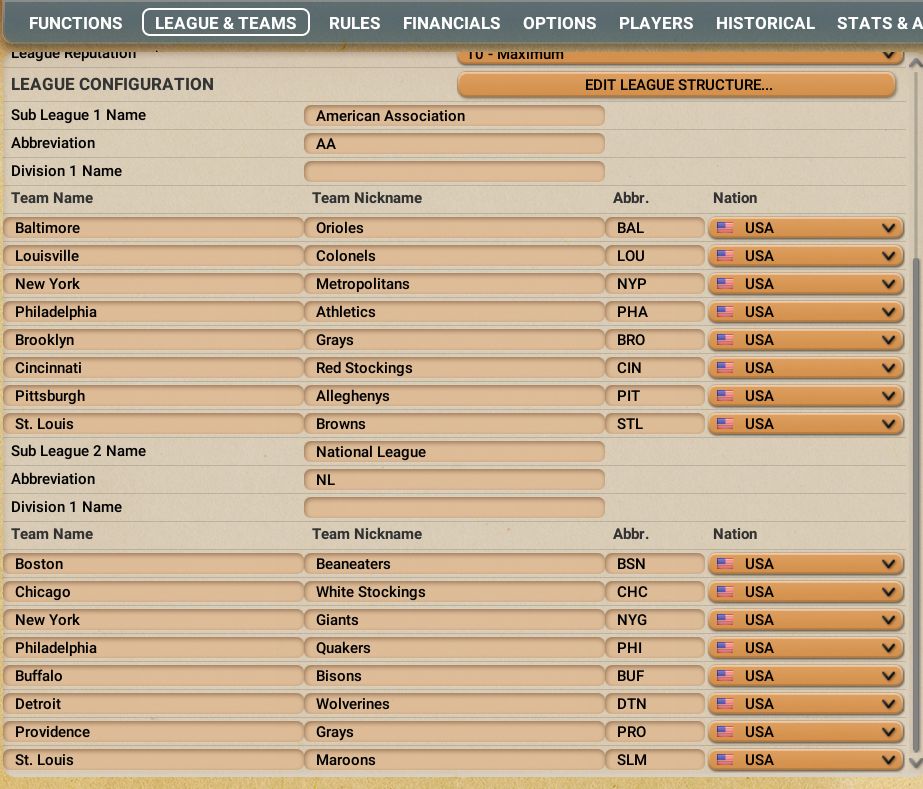The height and width of the screenshot is (789, 923).
Task: Edit Sub League 2 Name field National League
Action: [454, 452]
